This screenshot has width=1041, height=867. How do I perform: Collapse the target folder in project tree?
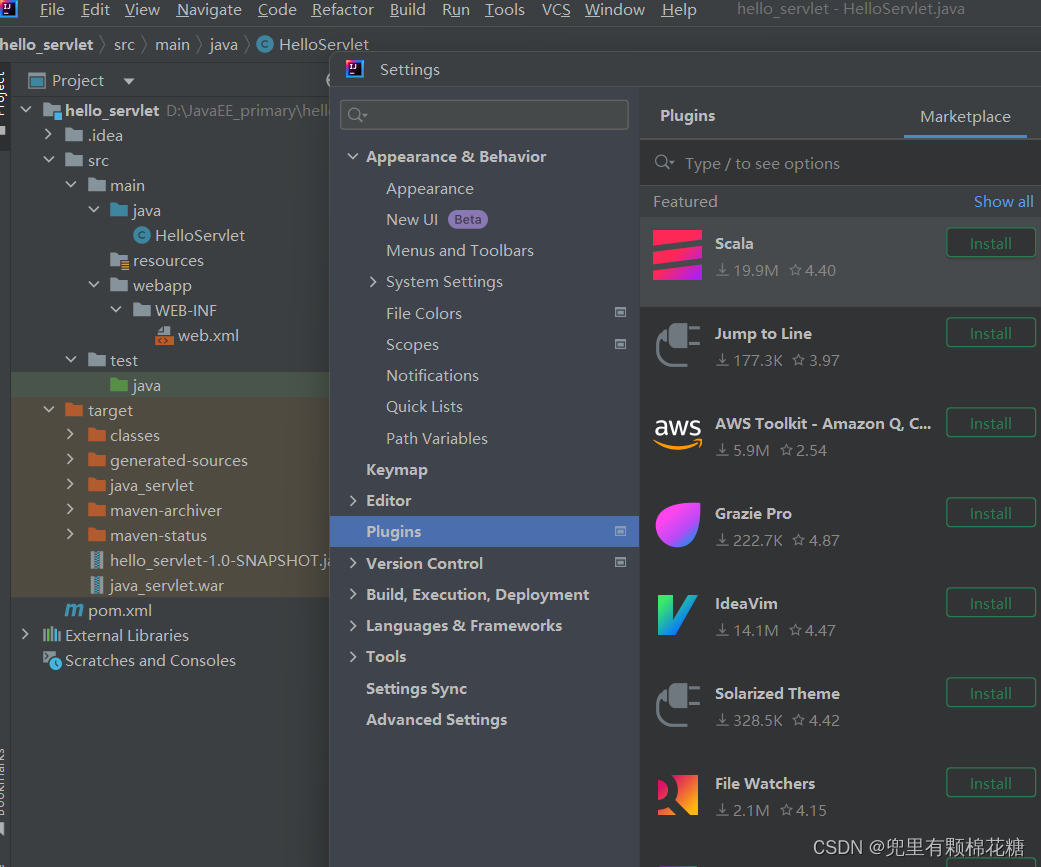(x=48, y=410)
